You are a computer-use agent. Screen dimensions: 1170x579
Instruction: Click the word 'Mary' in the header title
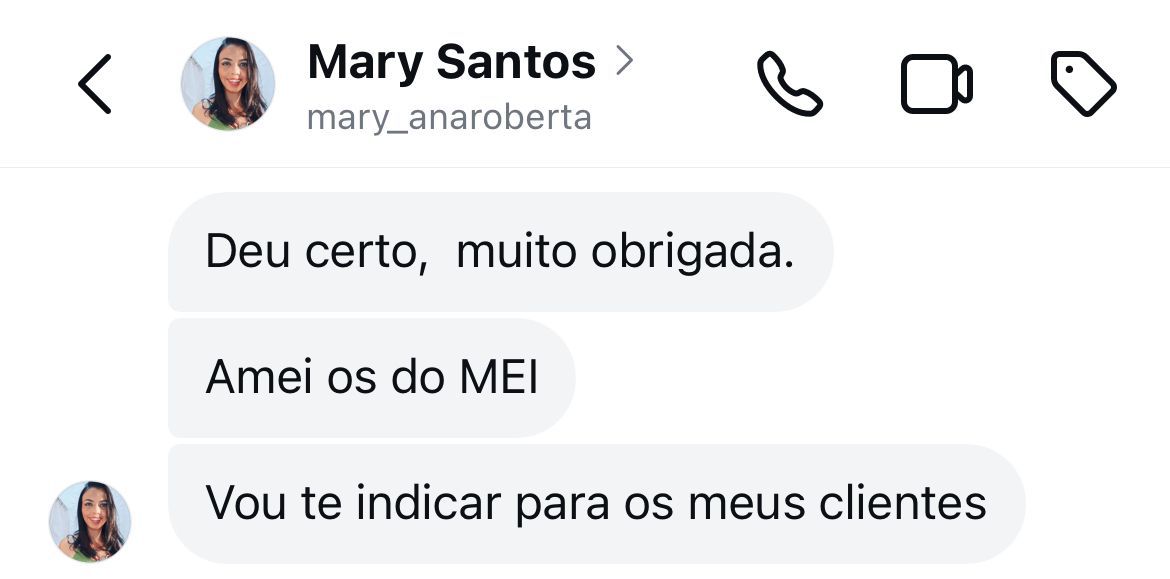pyautogui.click(x=366, y=63)
